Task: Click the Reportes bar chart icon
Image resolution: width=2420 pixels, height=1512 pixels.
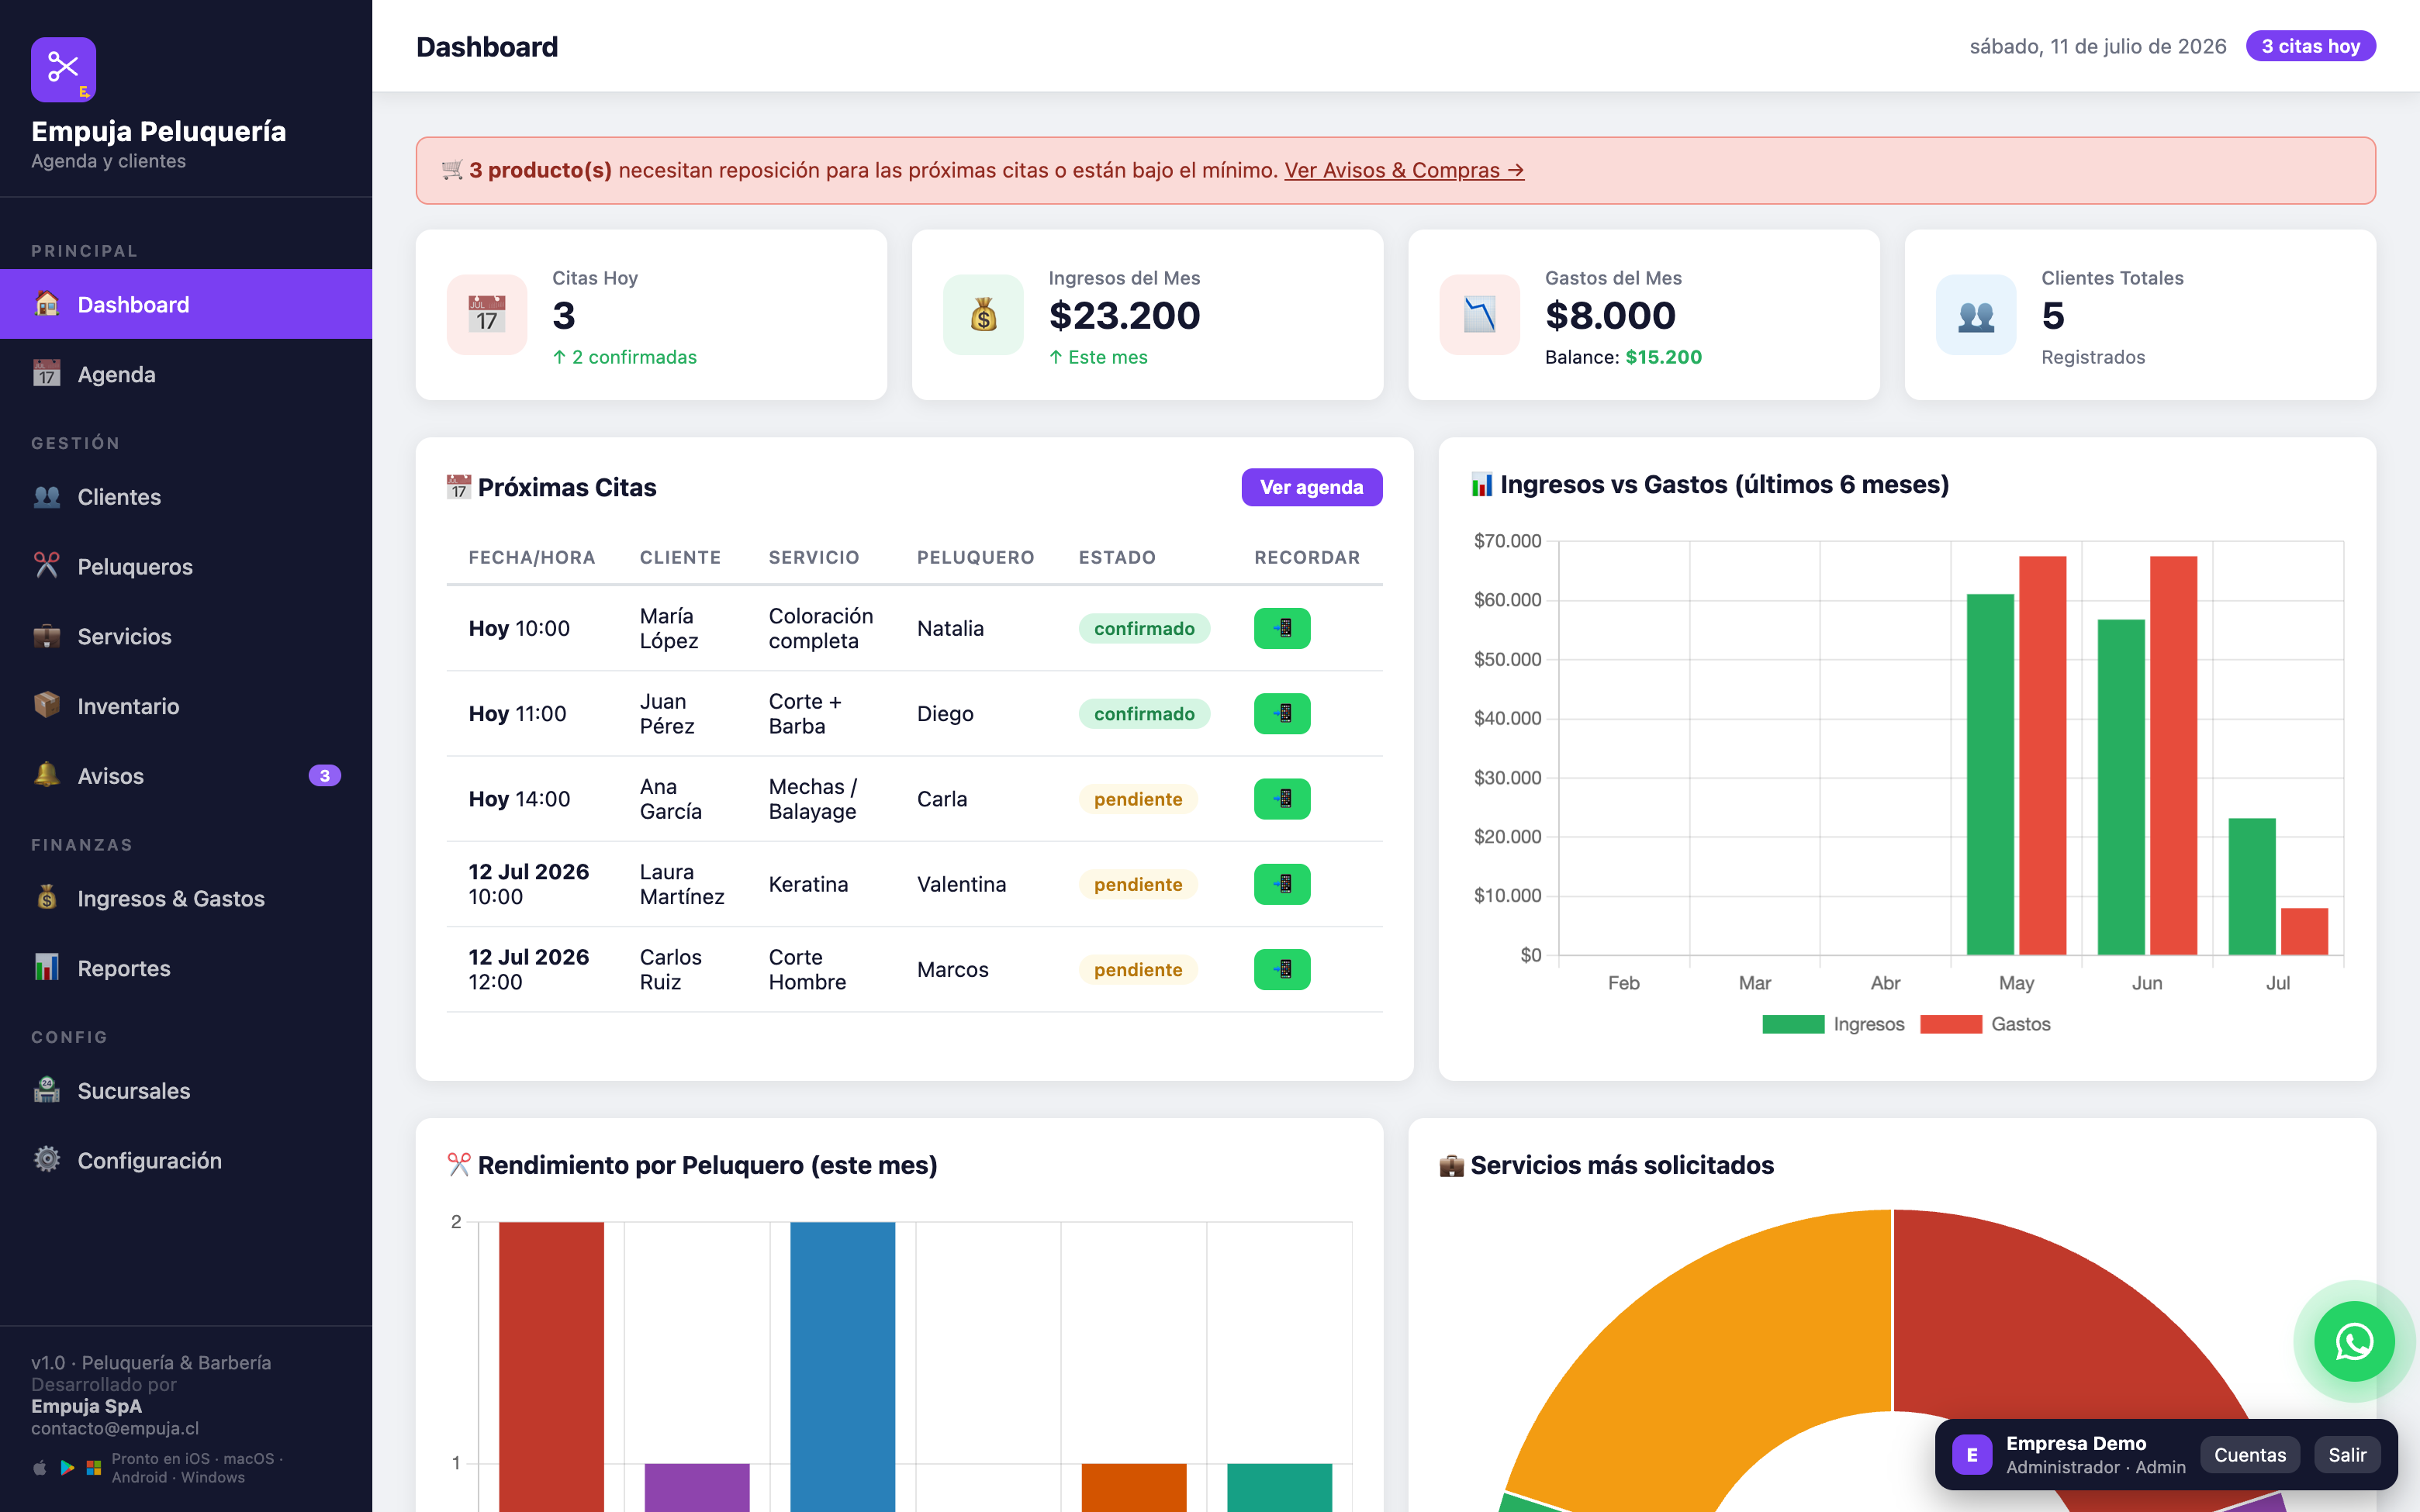Action: [x=47, y=967]
